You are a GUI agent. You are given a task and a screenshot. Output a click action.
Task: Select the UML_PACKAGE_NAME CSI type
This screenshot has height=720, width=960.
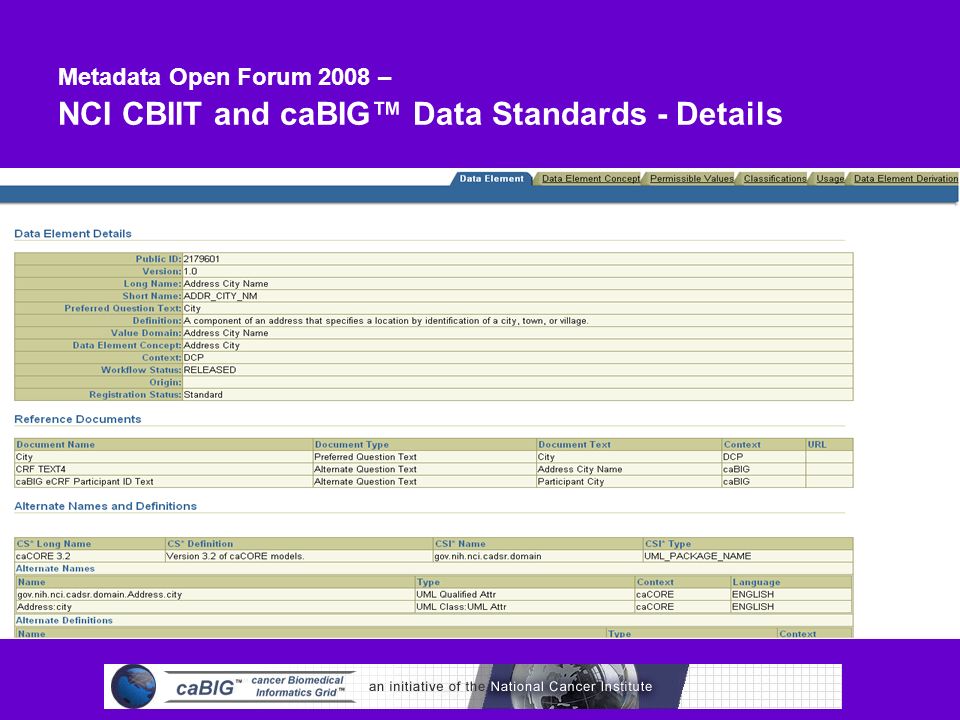(697, 556)
